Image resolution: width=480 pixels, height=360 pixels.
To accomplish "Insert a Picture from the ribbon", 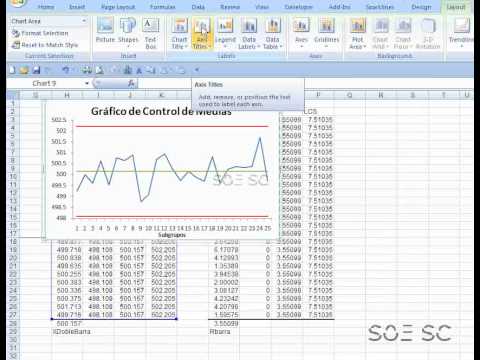I will click(105, 31).
